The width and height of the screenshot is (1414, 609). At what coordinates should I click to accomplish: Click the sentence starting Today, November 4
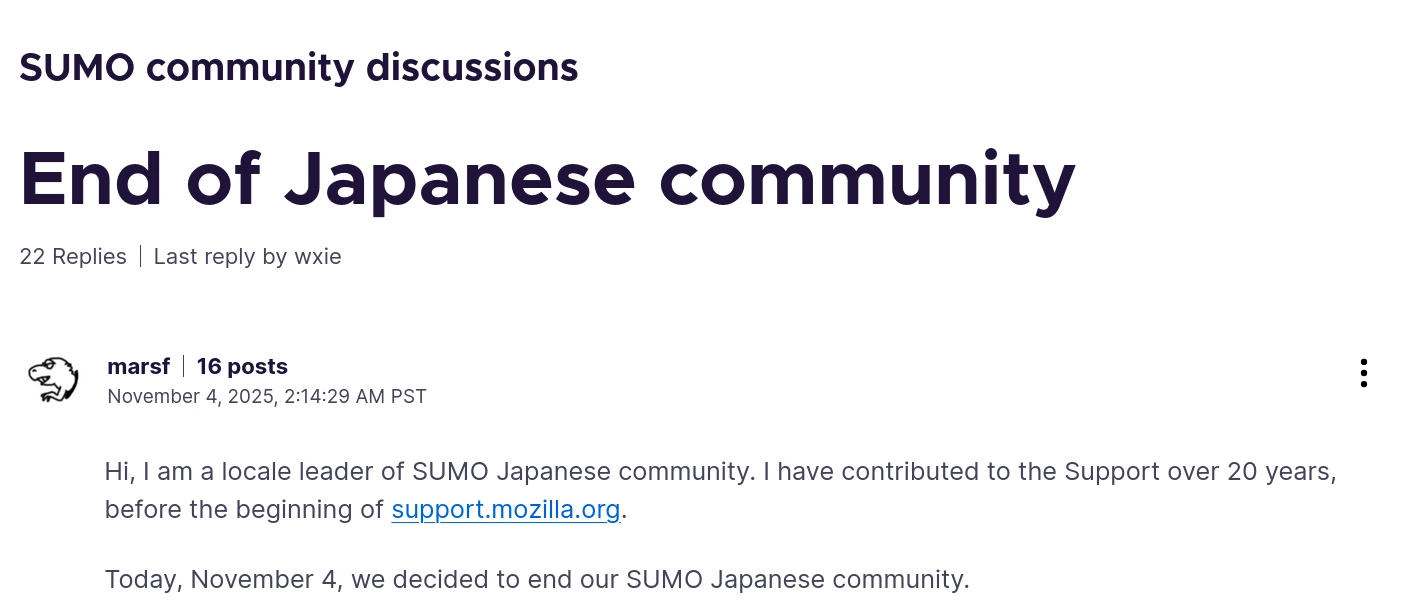click(x=537, y=579)
